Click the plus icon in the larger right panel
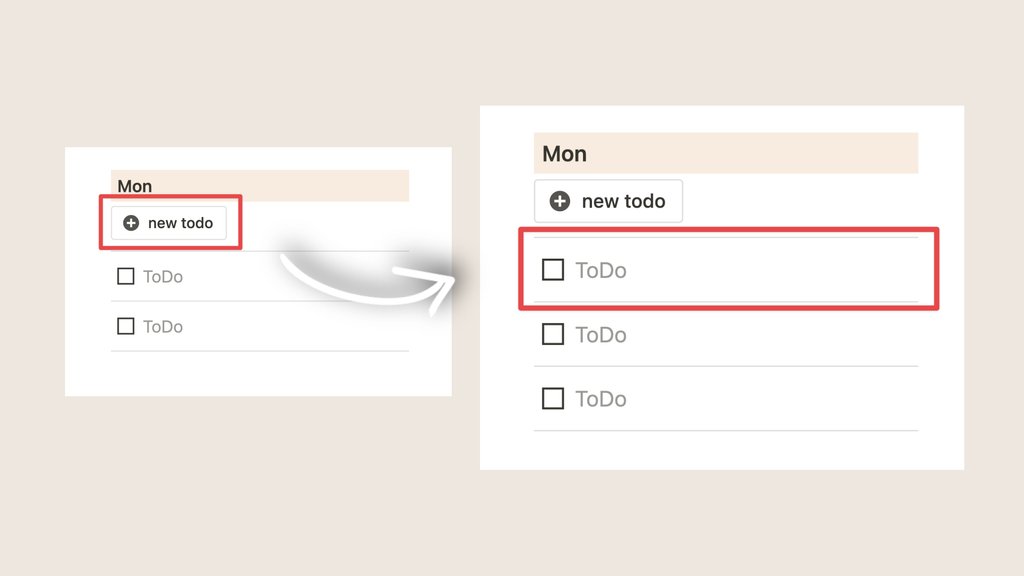 [560, 201]
